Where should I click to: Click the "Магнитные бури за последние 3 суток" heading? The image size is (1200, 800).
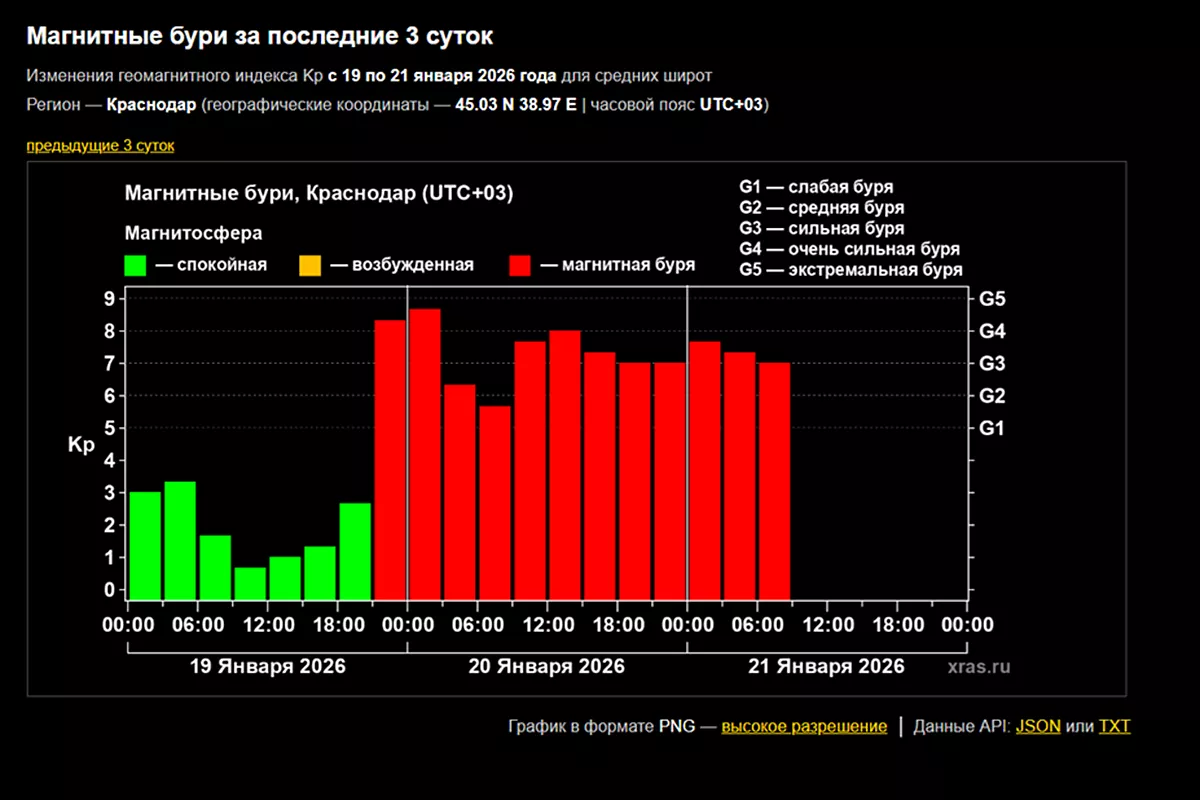259,37
